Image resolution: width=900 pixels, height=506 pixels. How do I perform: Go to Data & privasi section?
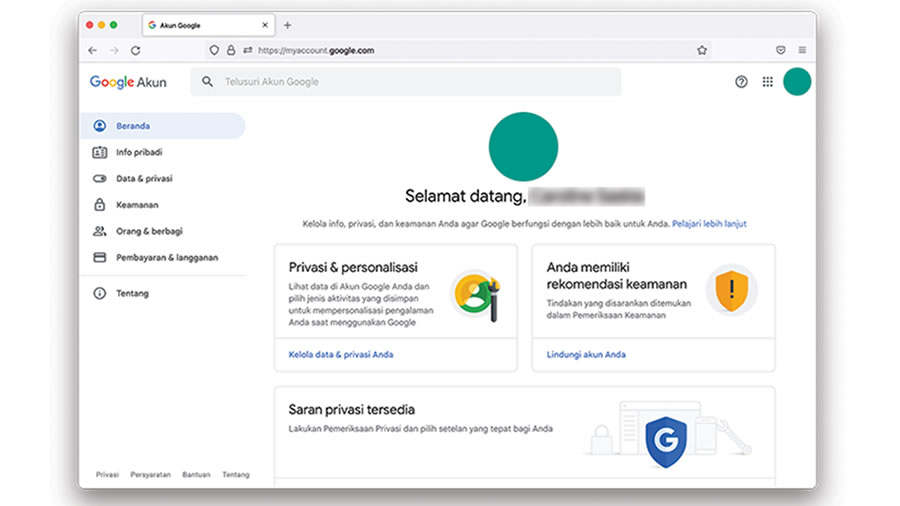(144, 178)
